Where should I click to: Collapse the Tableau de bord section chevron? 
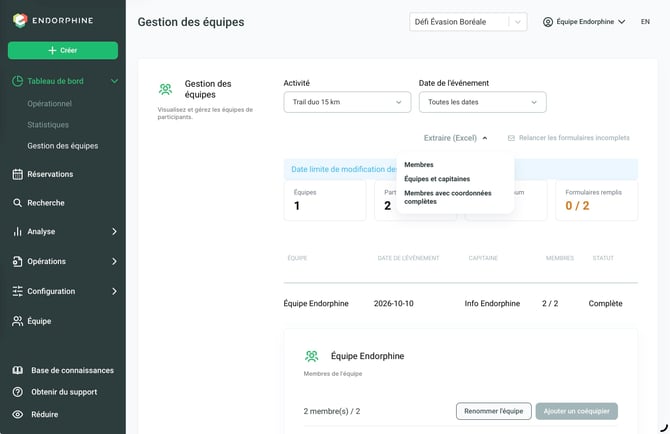click(114, 81)
